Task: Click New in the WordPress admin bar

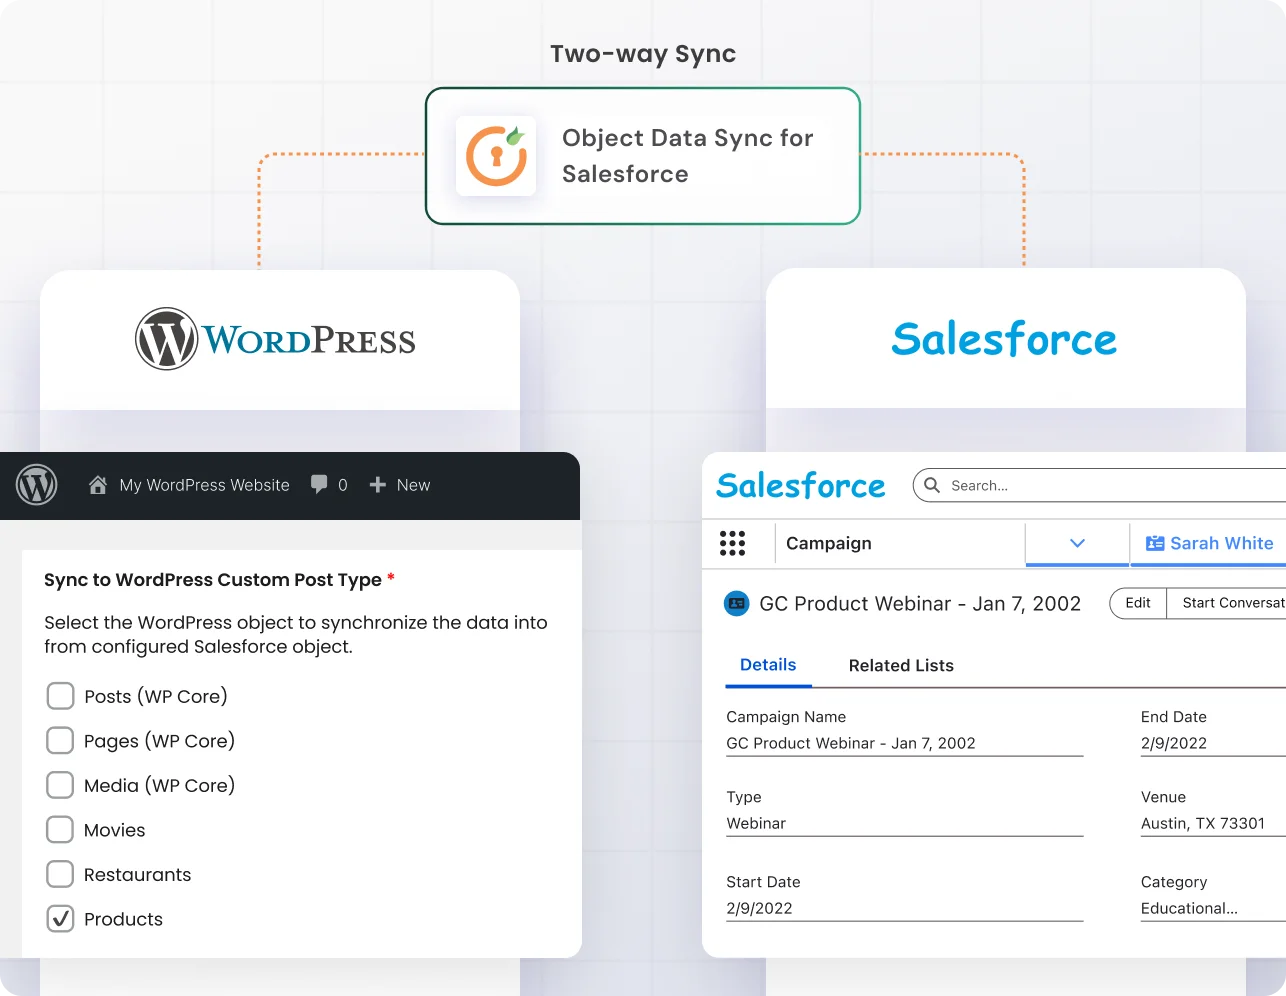Action: pyautogui.click(x=413, y=485)
